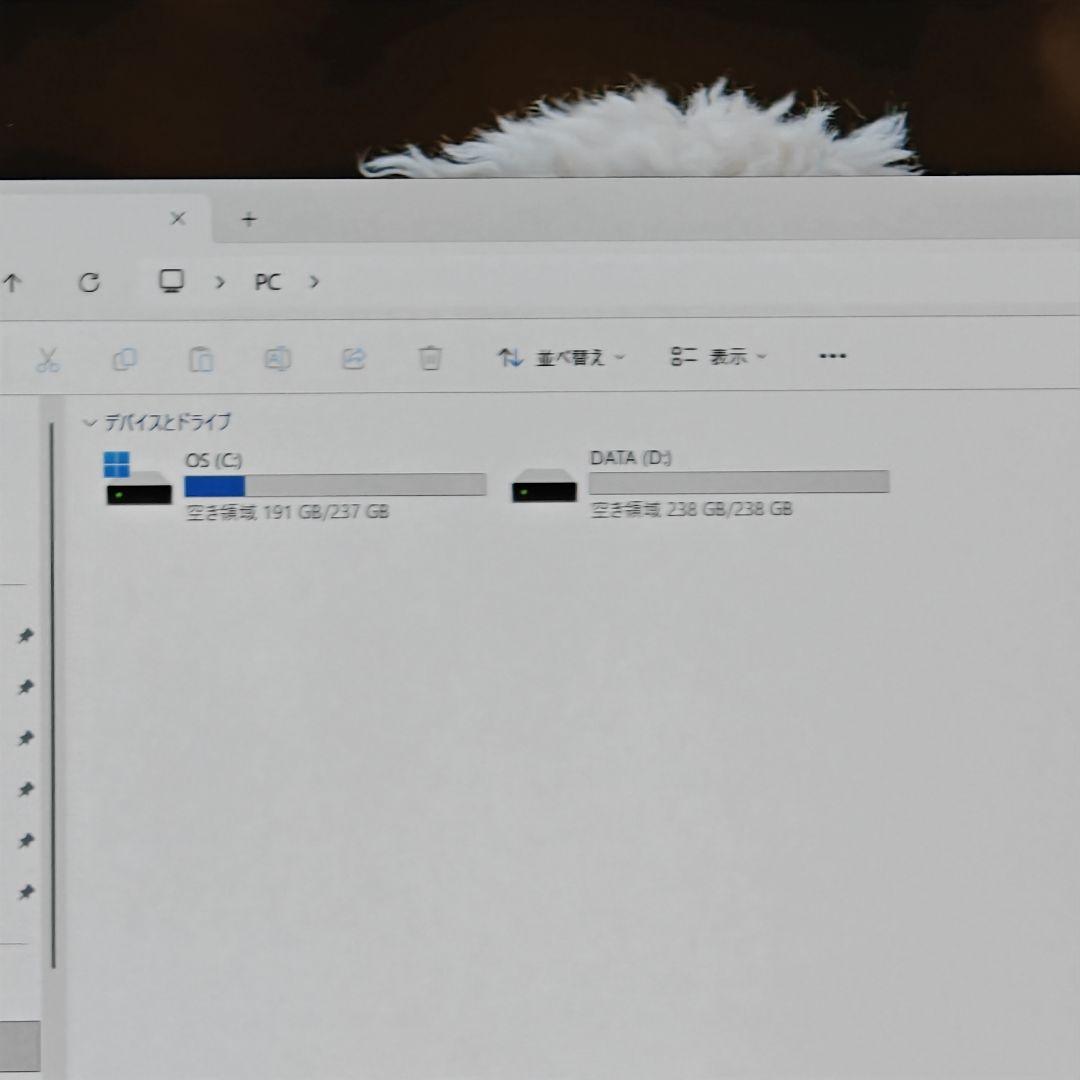Go up one folder level arrow

[12, 283]
